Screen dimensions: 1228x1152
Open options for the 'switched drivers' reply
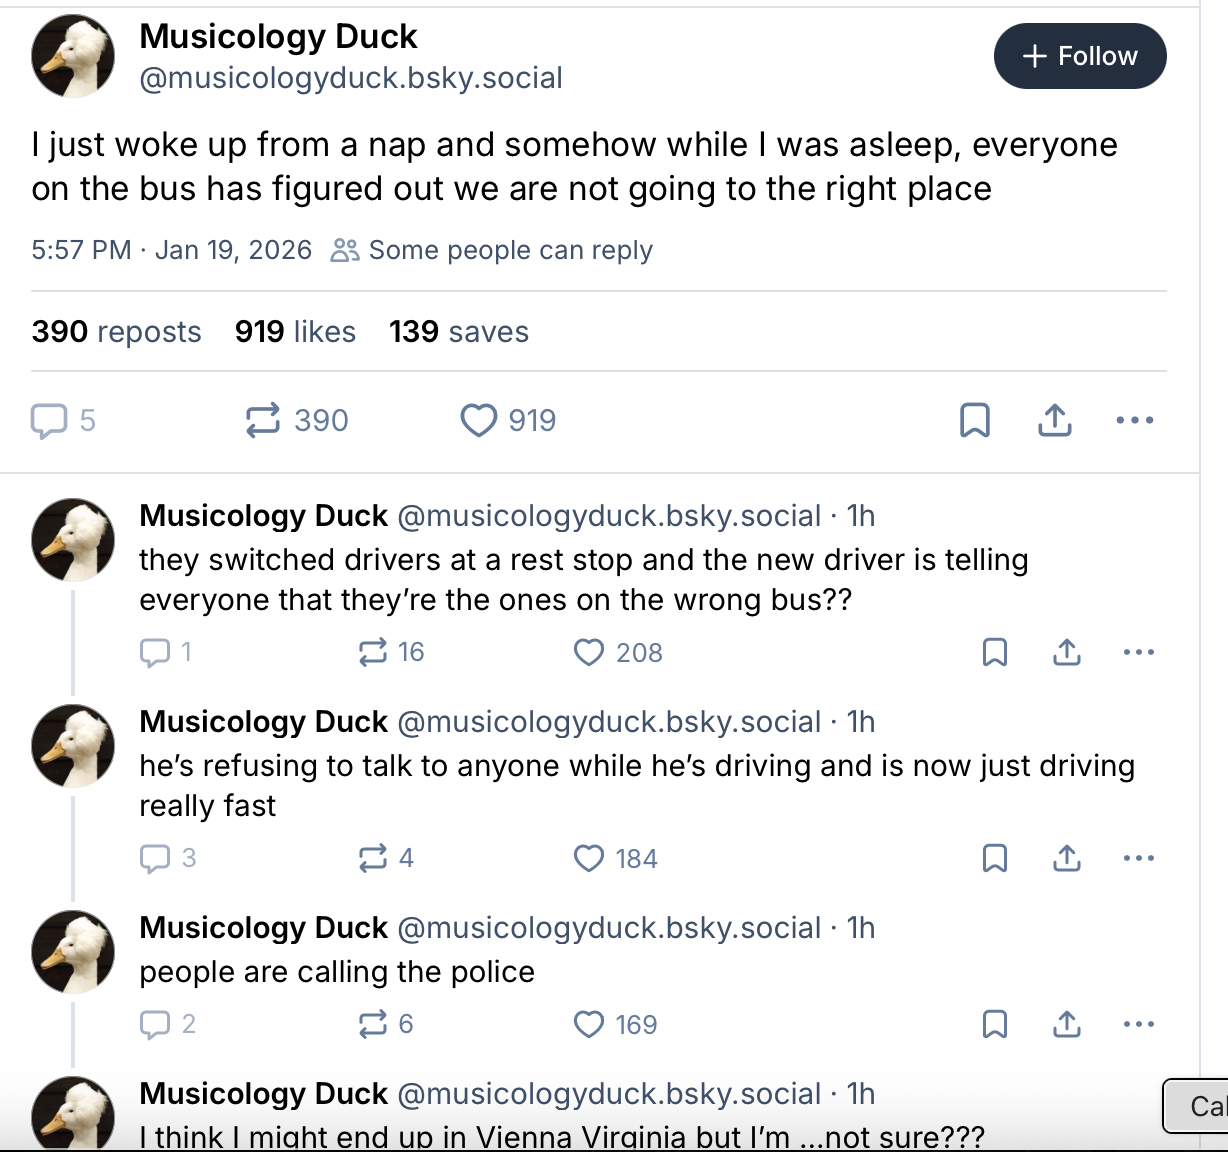(1138, 652)
